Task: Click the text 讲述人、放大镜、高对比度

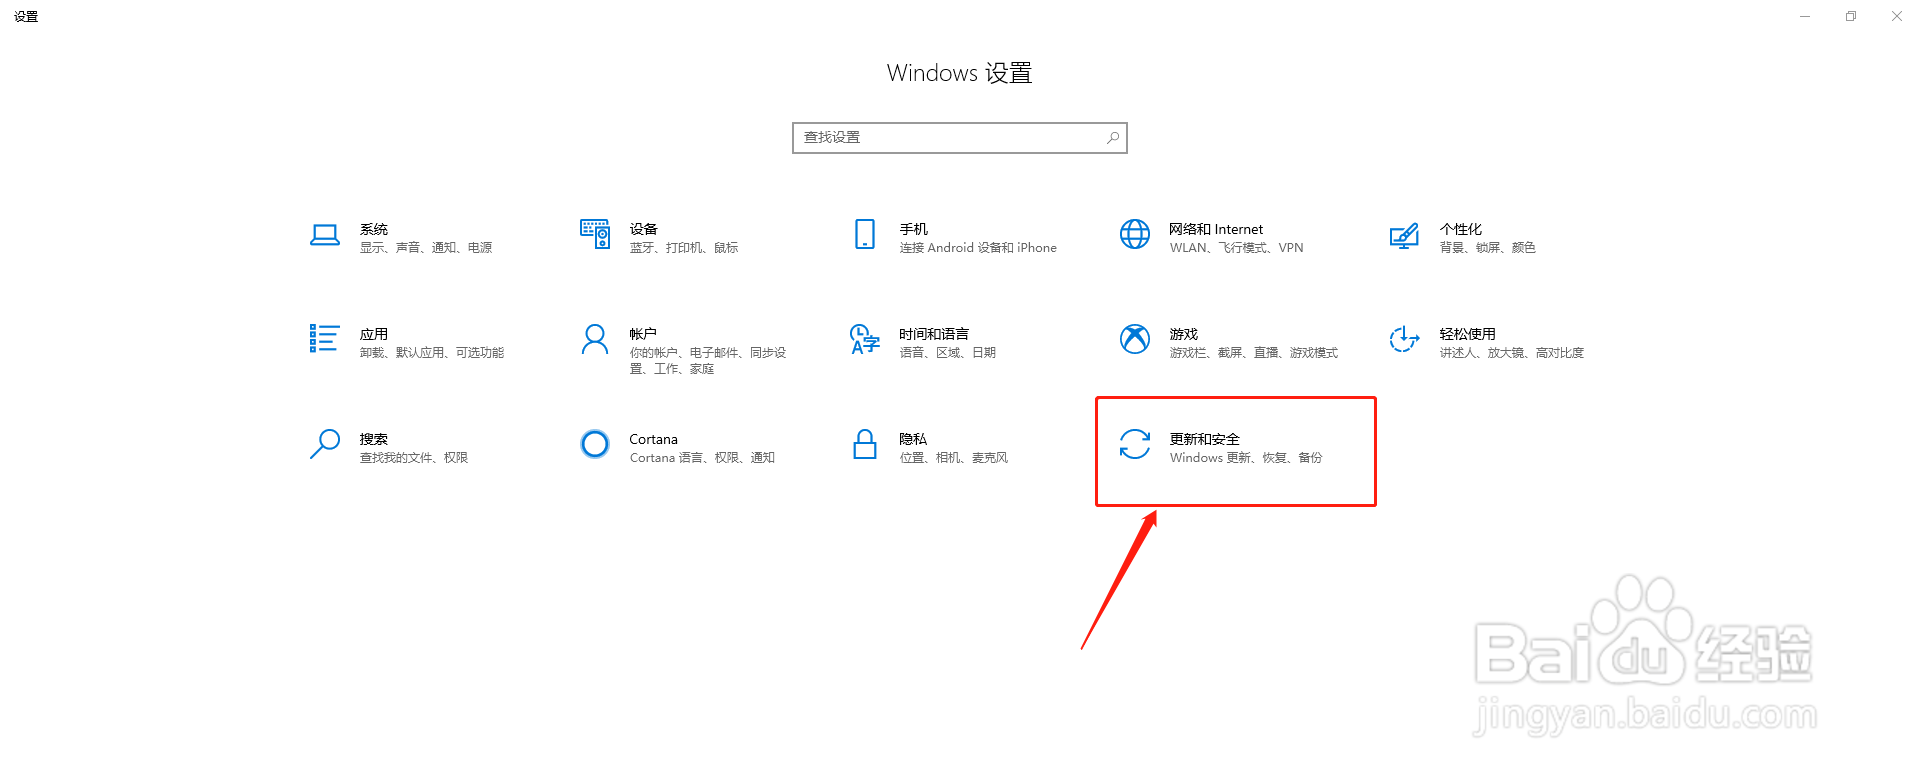Action: tap(1512, 353)
